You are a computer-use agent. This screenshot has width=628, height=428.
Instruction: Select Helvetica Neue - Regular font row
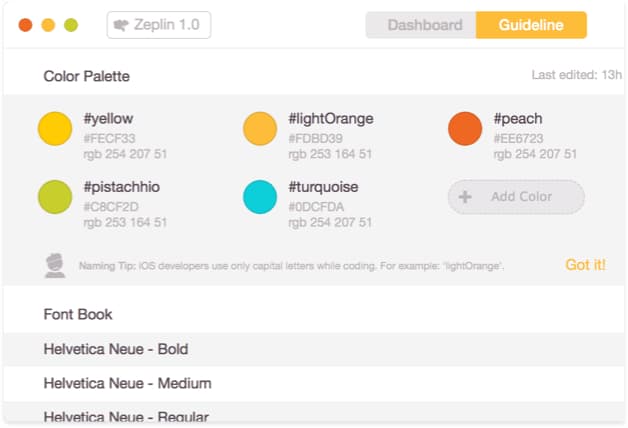tap(314, 413)
